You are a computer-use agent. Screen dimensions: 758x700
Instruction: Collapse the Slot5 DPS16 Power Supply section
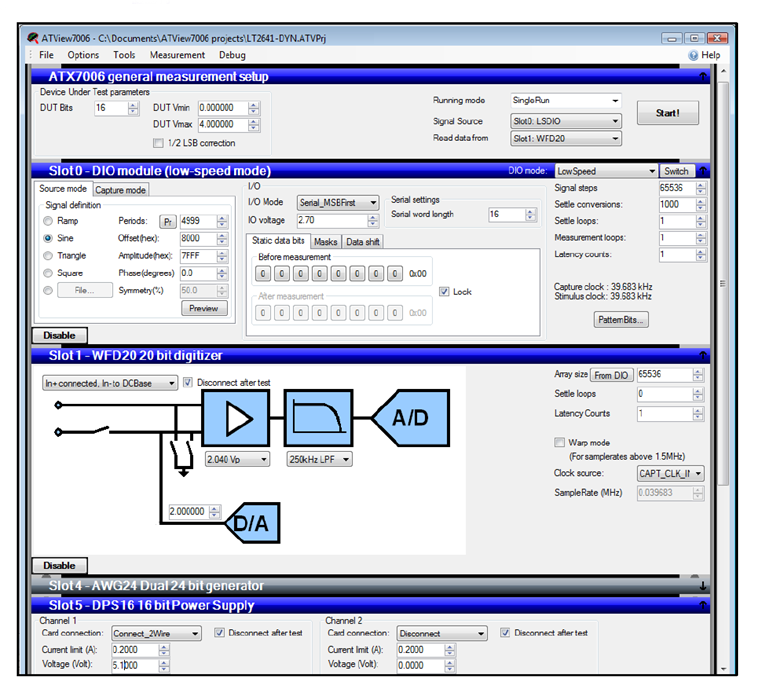tap(703, 605)
